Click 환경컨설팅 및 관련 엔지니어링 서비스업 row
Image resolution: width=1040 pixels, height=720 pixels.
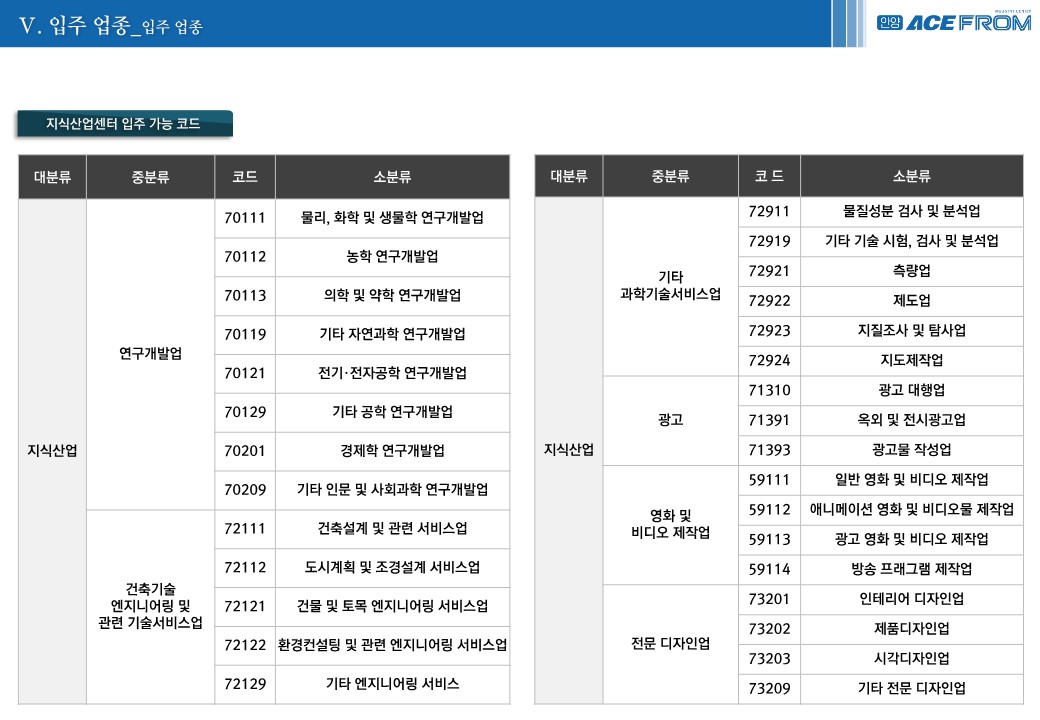tap(392, 645)
